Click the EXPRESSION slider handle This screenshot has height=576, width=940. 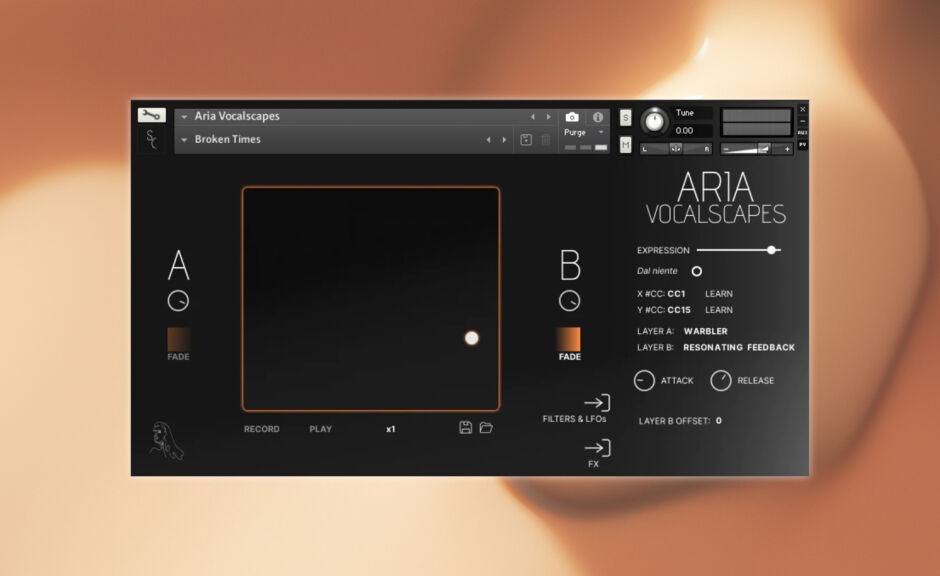771,250
